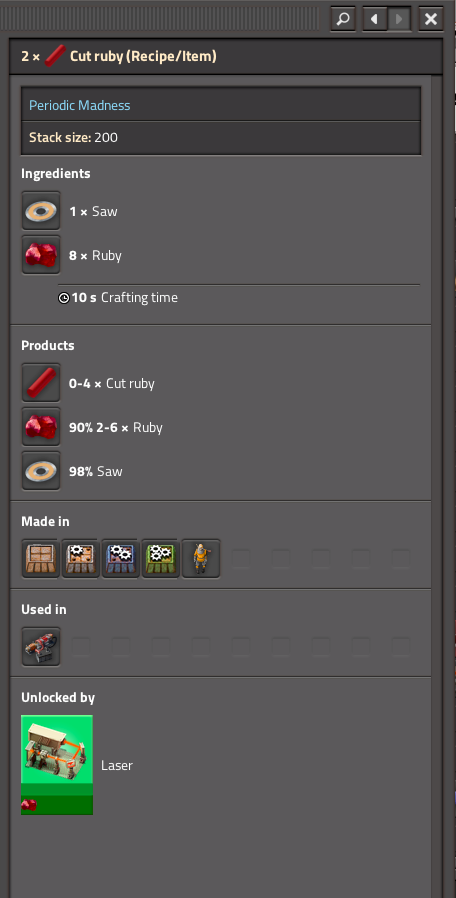
Task: Select the green three-gear assembling machine icon
Action: click(161, 558)
